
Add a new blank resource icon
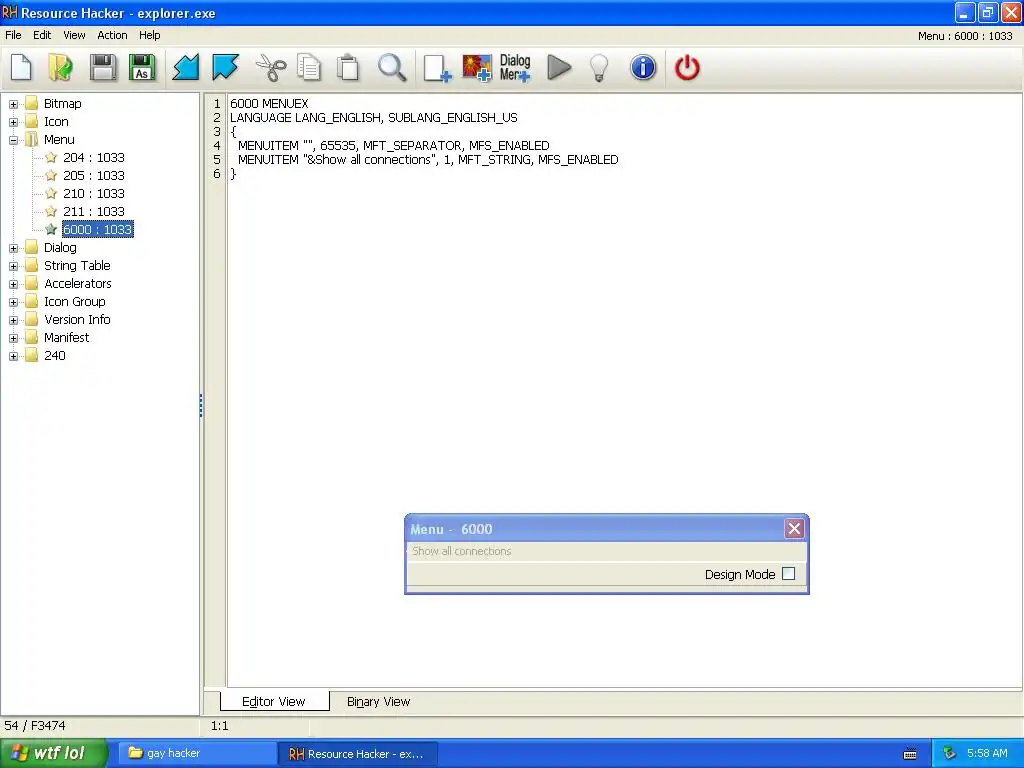pos(437,68)
